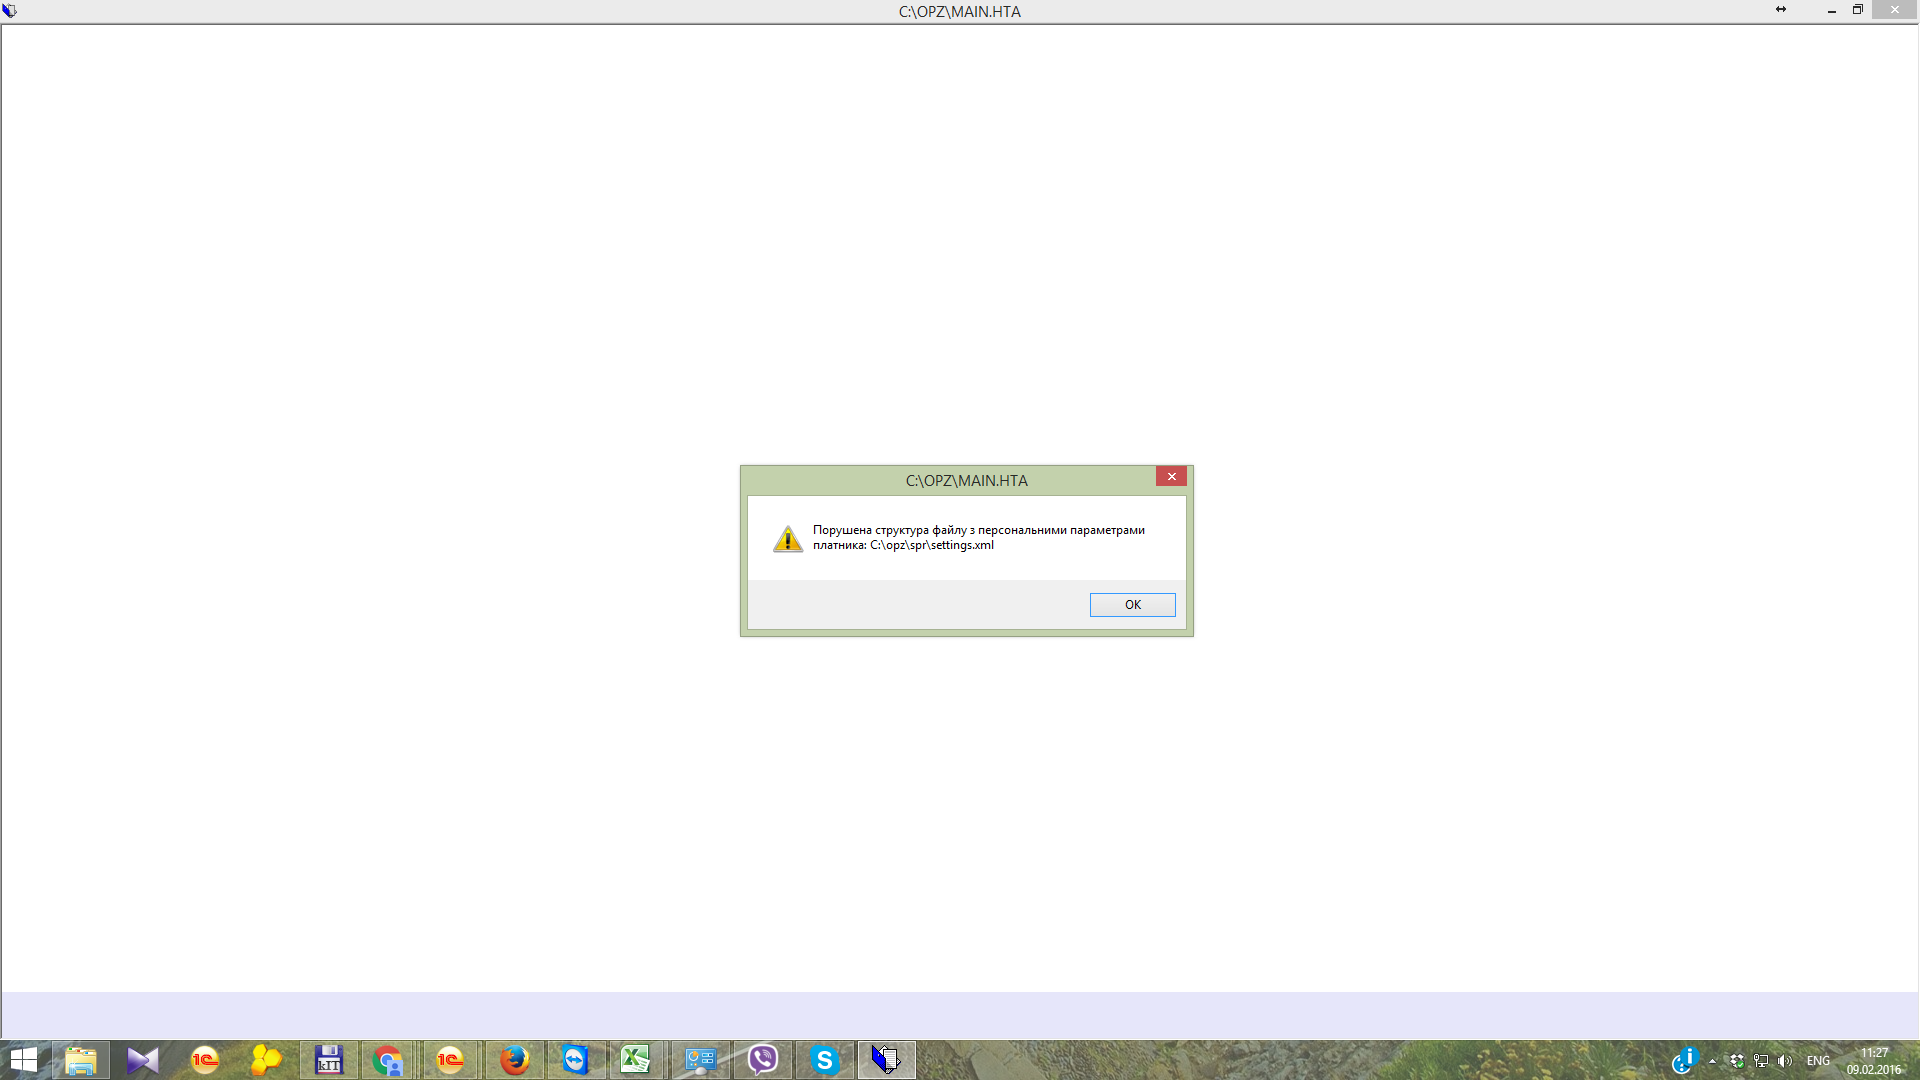Open Google Chrome from the taskbar
The width and height of the screenshot is (1920, 1080).
(388, 1060)
